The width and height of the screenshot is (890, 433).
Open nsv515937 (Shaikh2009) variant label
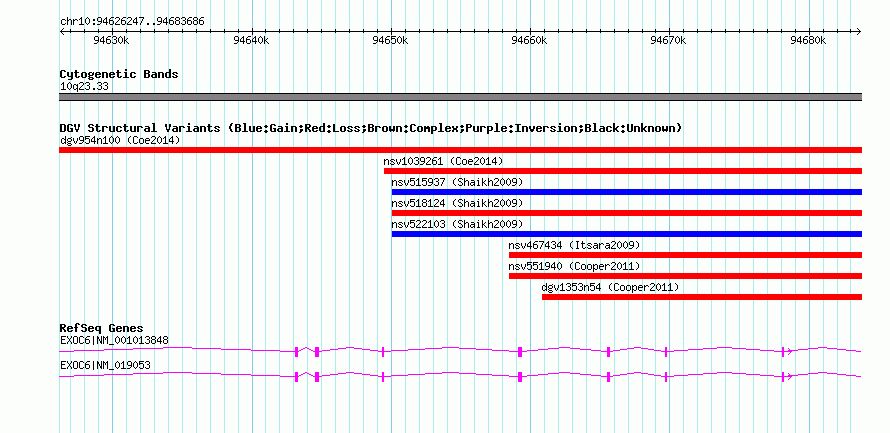pos(457,182)
